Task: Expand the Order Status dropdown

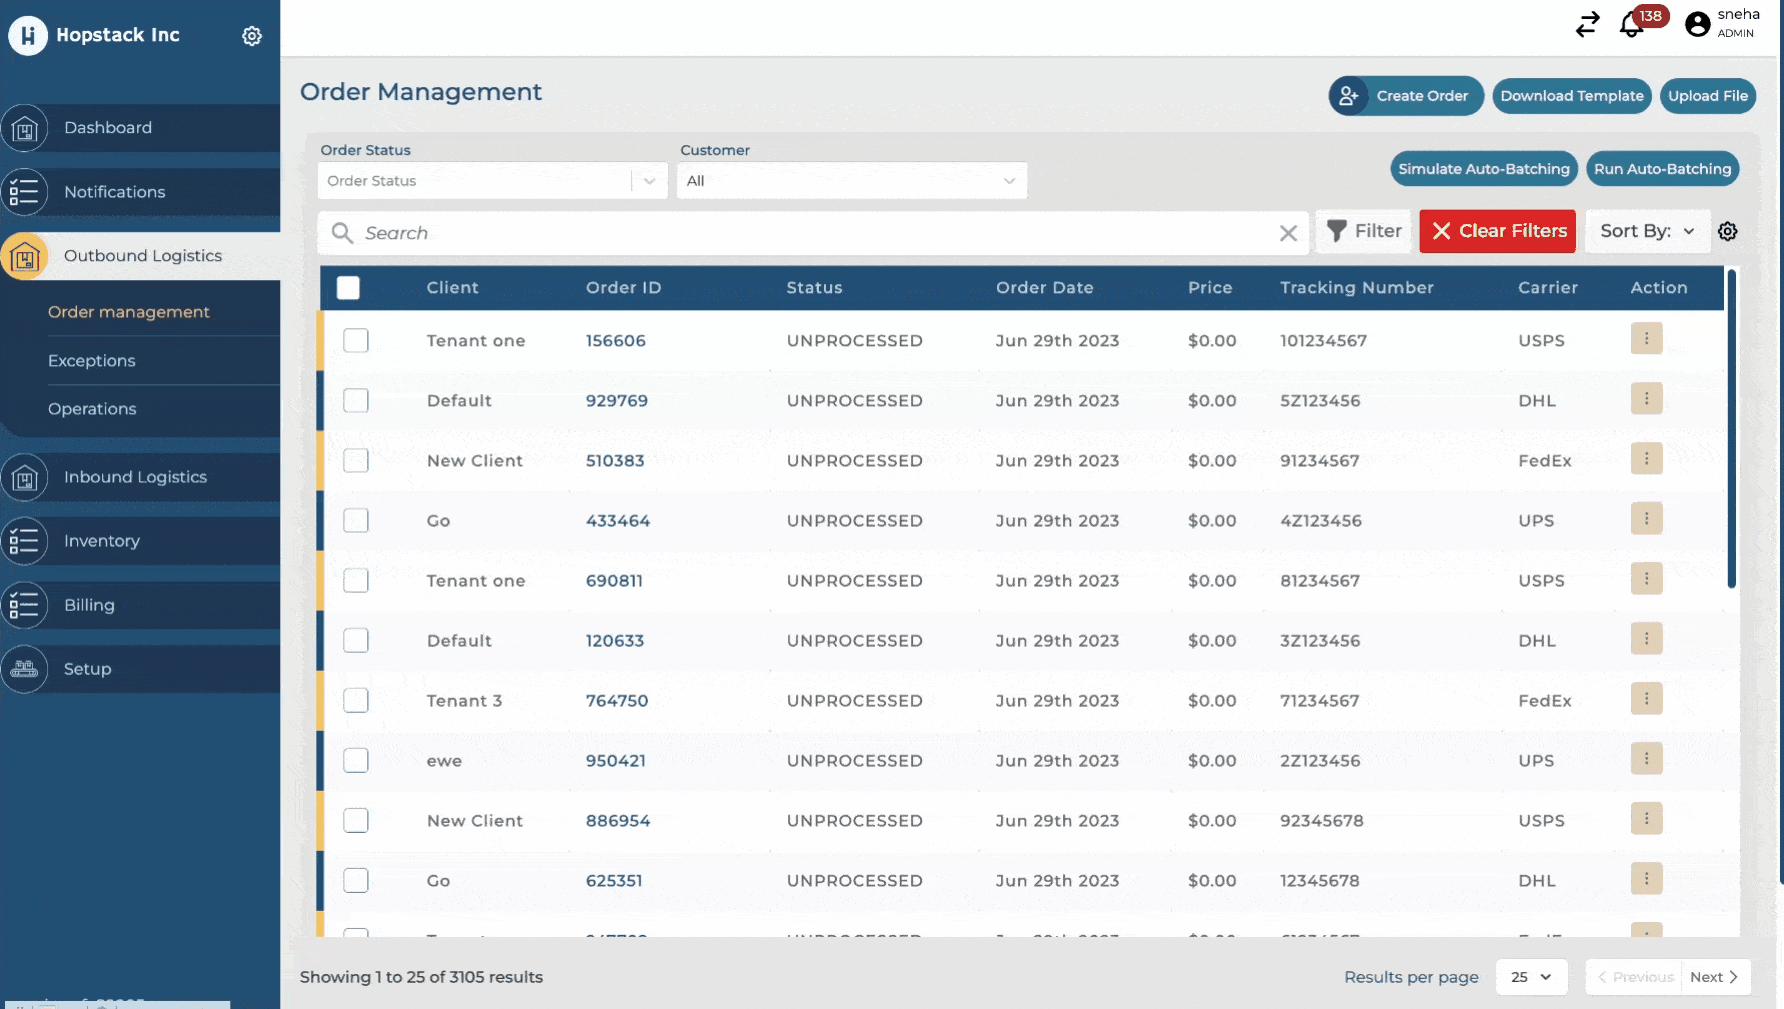Action: (x=492, y=181)
